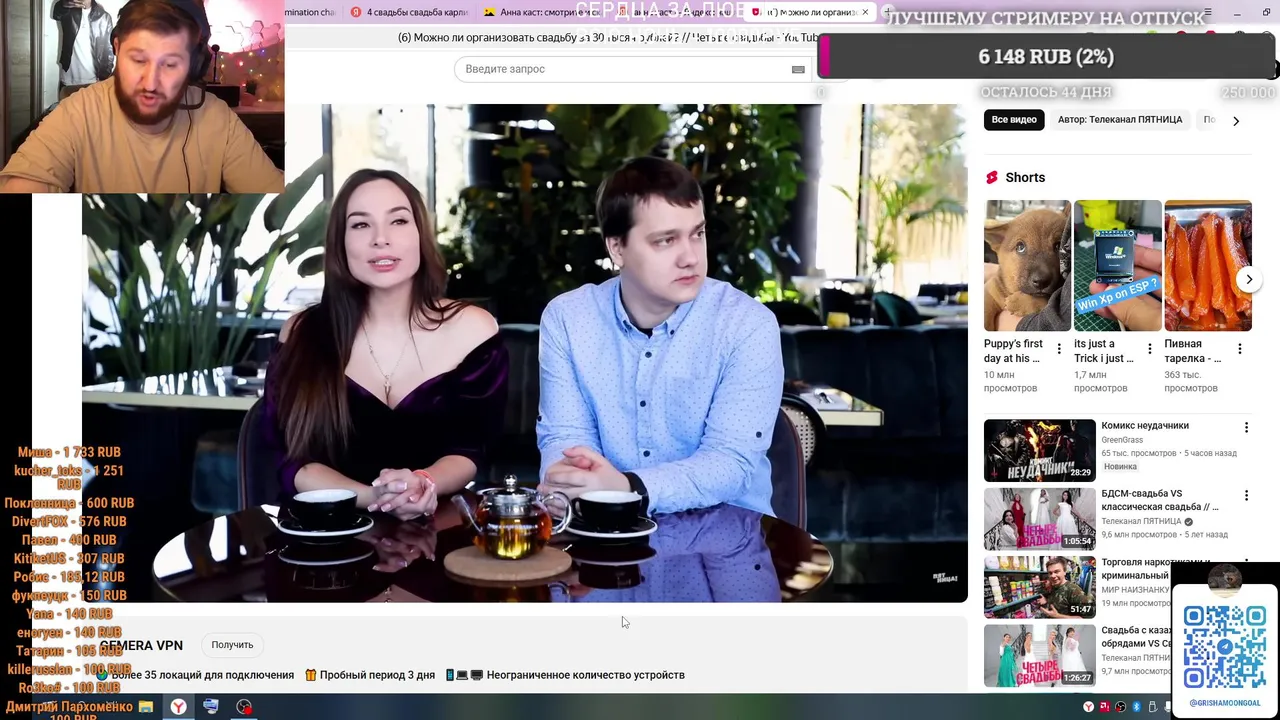
Task: Open new browser tab with plus button
Action: coord(888,12)
